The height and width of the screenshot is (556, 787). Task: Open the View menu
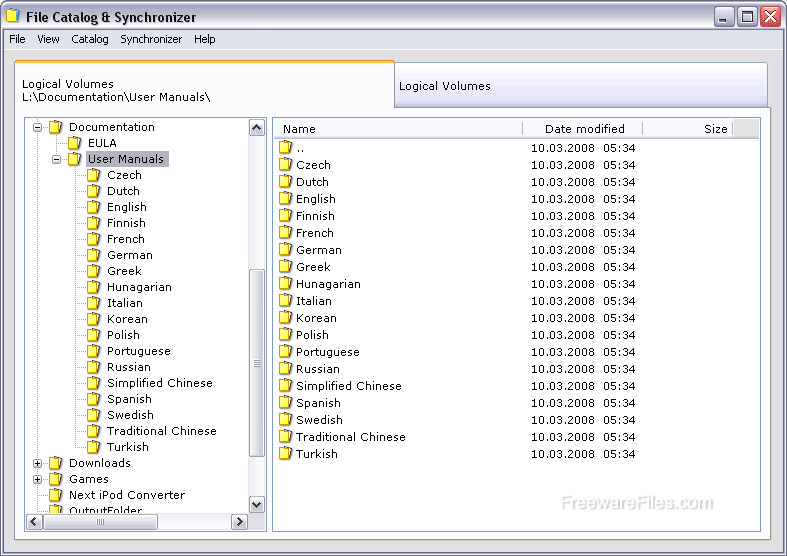48,39
